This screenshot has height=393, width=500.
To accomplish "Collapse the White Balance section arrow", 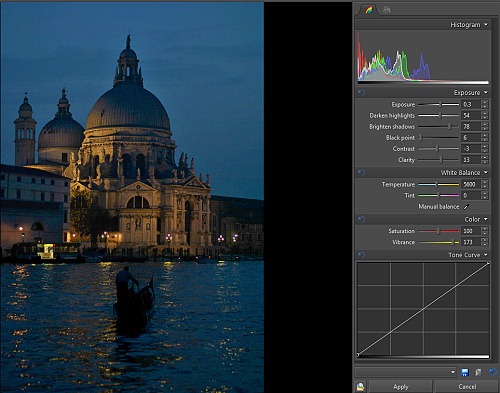I will point(486,172).
